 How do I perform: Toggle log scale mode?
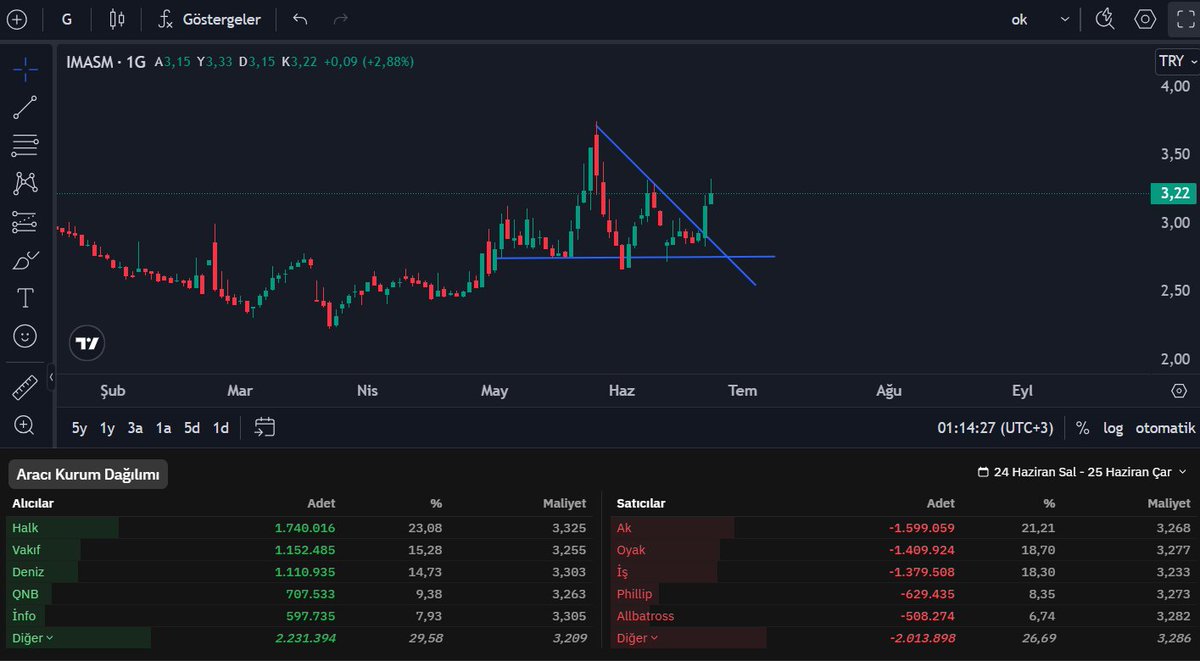(x=1113, y=428)
